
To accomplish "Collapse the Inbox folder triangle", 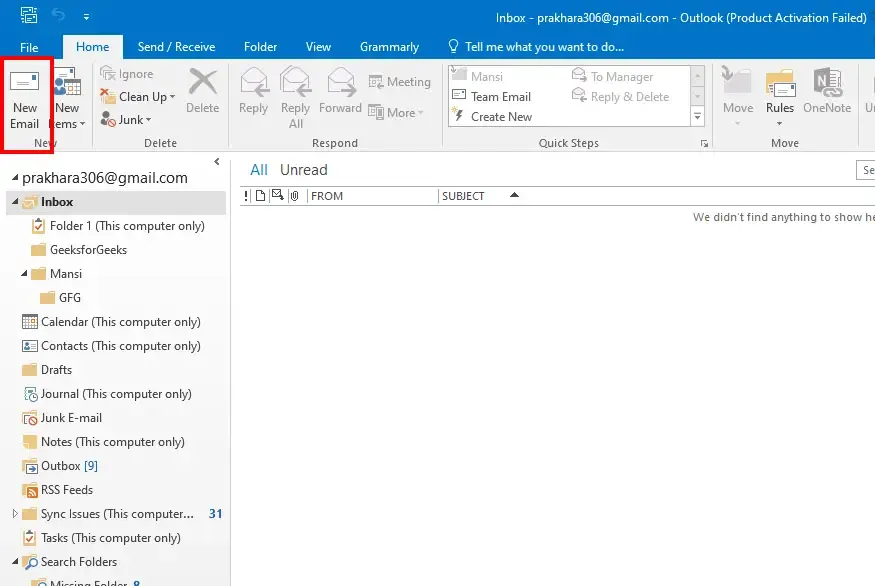I will click(x=15, y=201).
